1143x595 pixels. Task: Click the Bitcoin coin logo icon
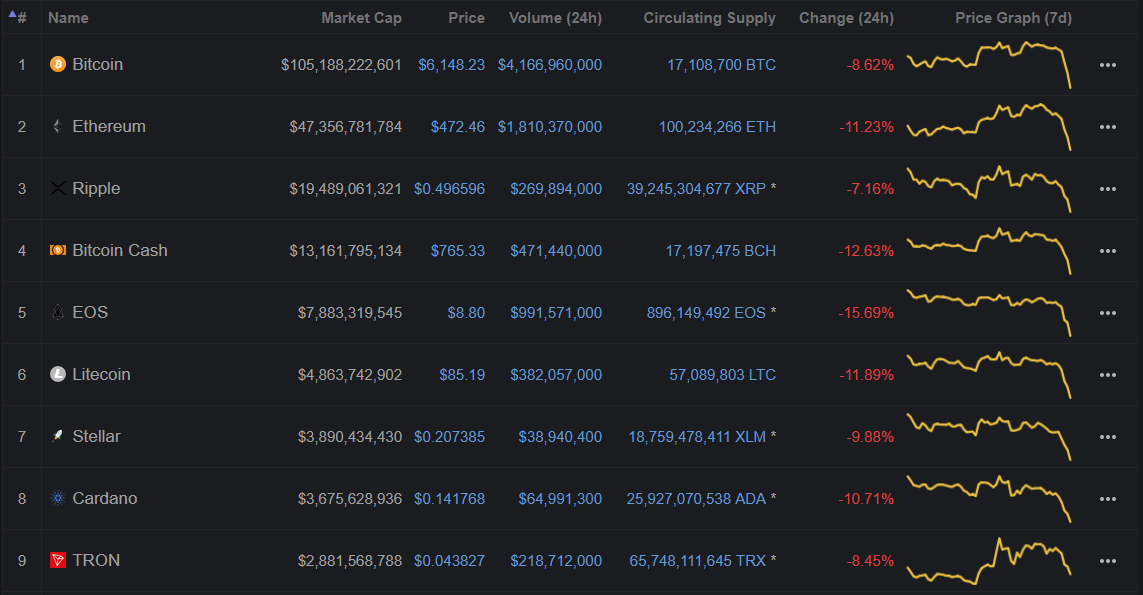58,64
